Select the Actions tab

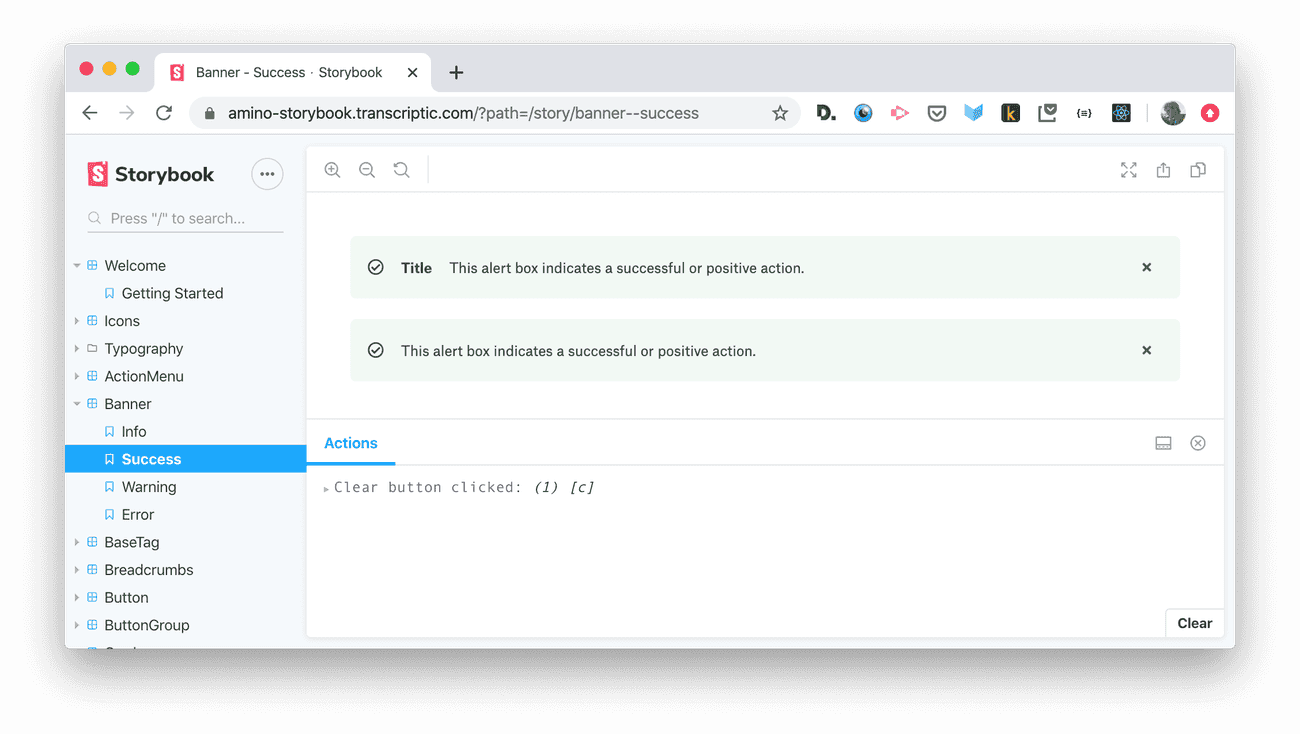(351, 443)
